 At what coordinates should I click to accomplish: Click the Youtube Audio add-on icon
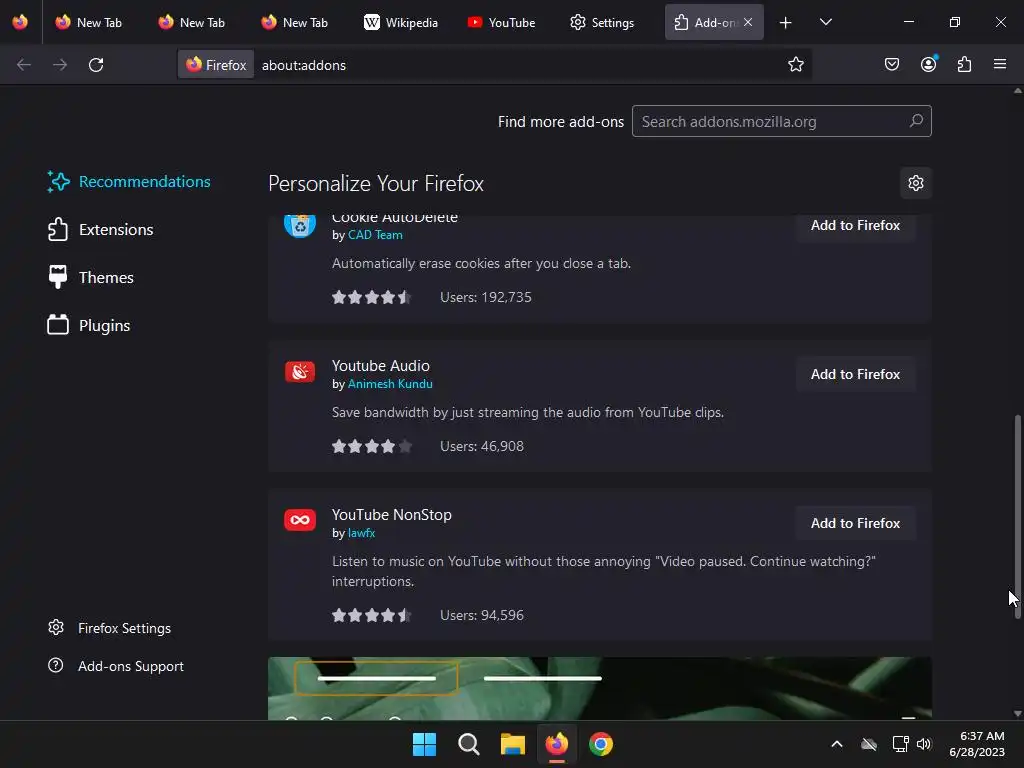coord(300,372)
